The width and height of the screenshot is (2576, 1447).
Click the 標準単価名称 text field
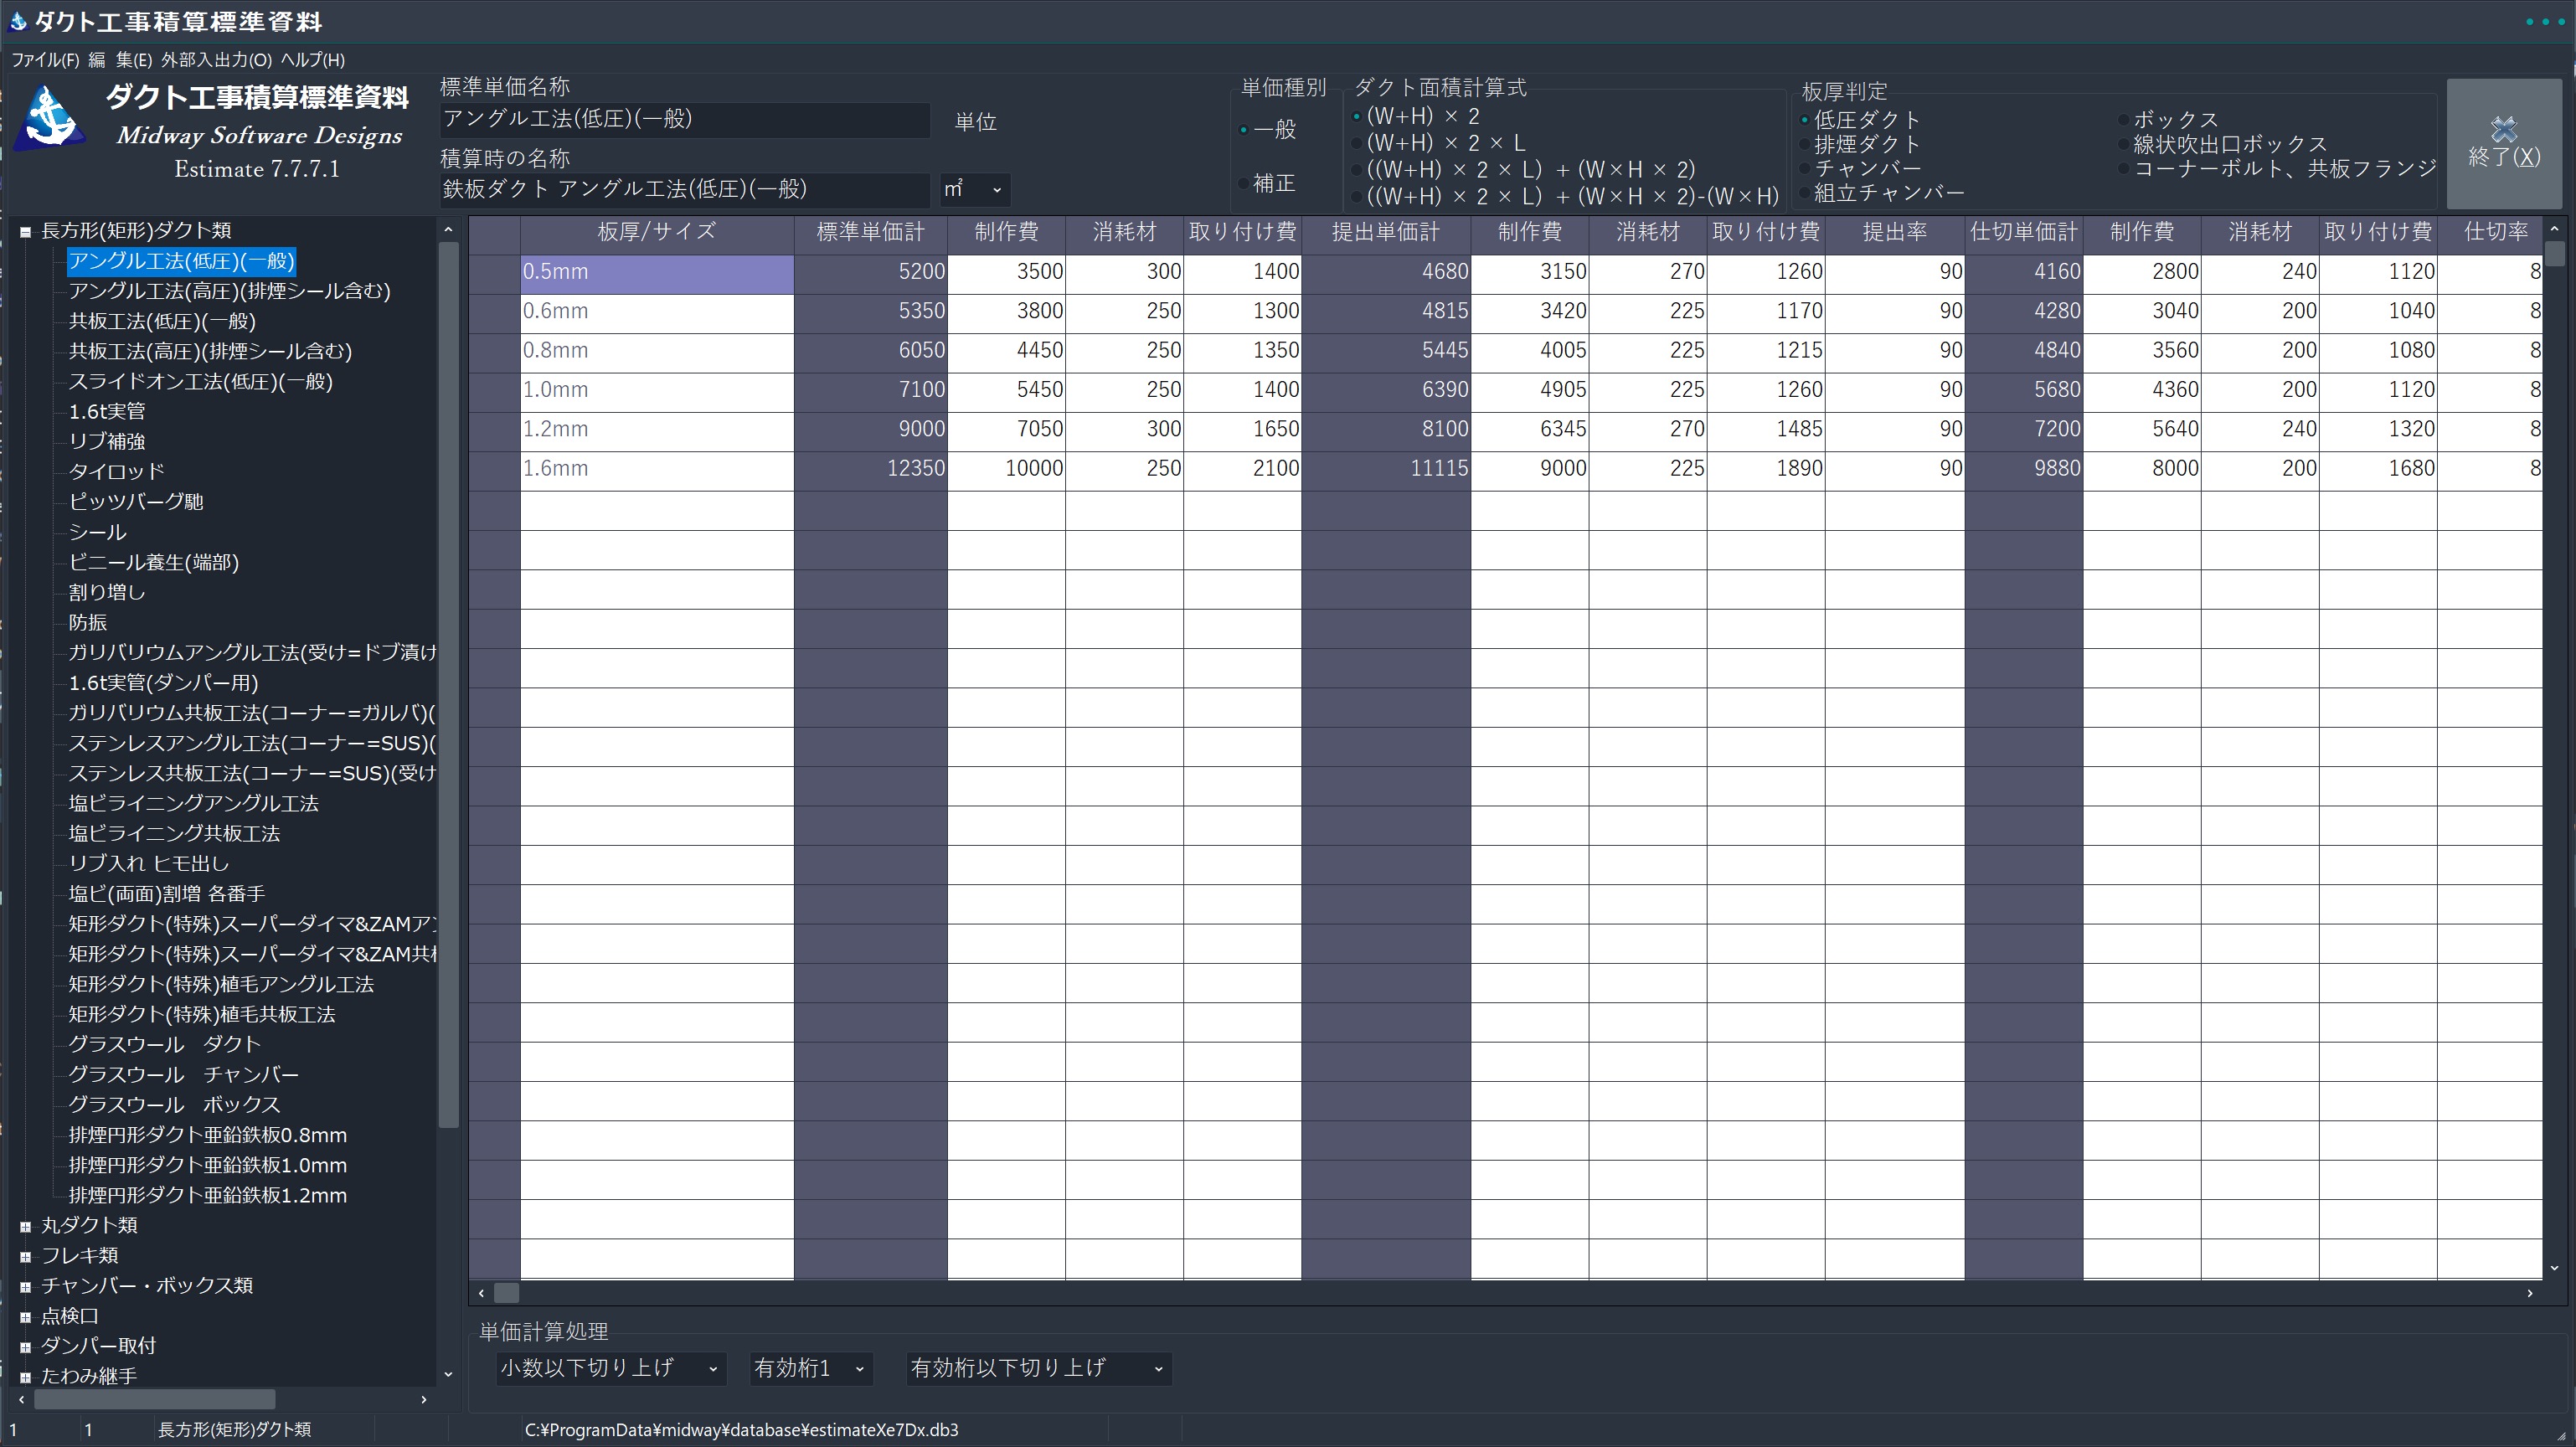684,120
